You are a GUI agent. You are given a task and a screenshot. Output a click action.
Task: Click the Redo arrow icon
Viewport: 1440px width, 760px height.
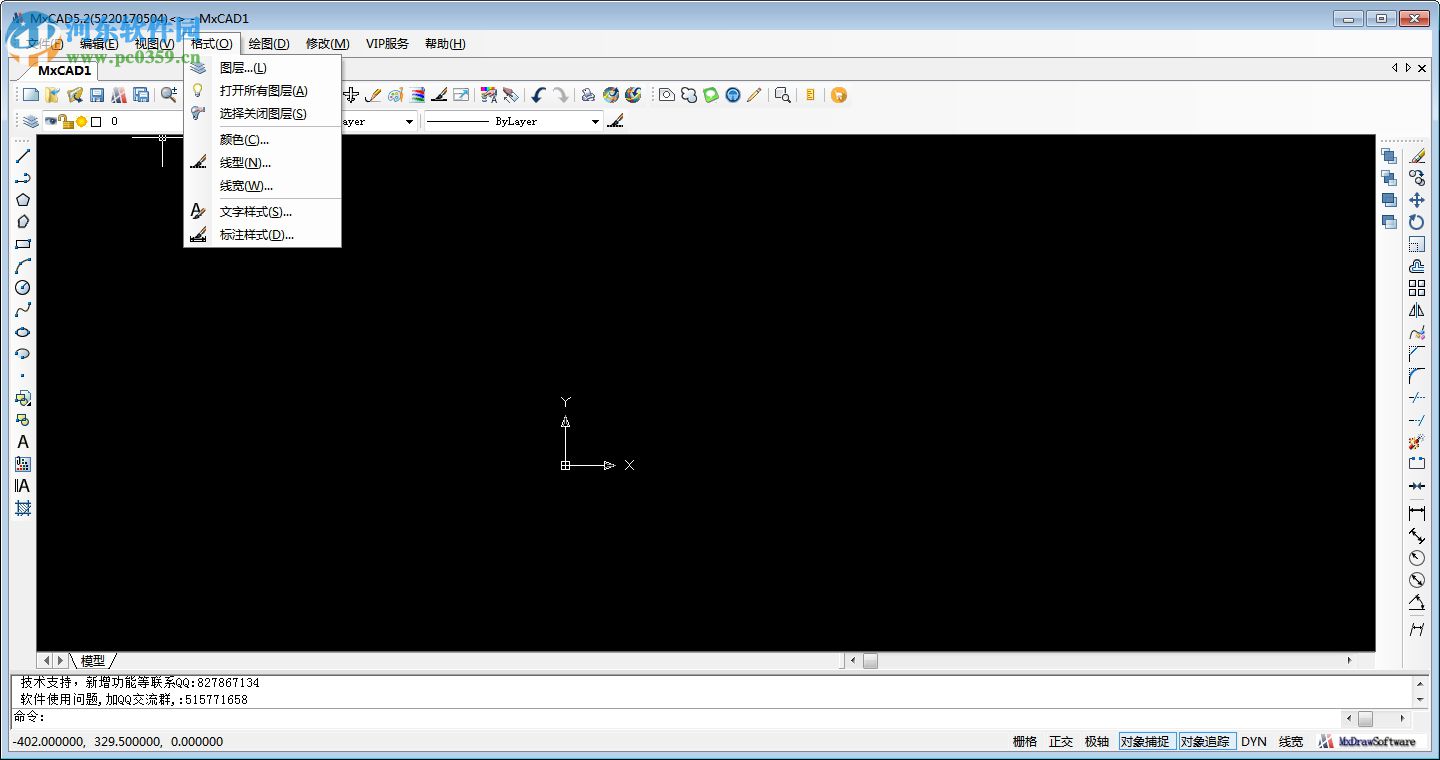(561, 95)
